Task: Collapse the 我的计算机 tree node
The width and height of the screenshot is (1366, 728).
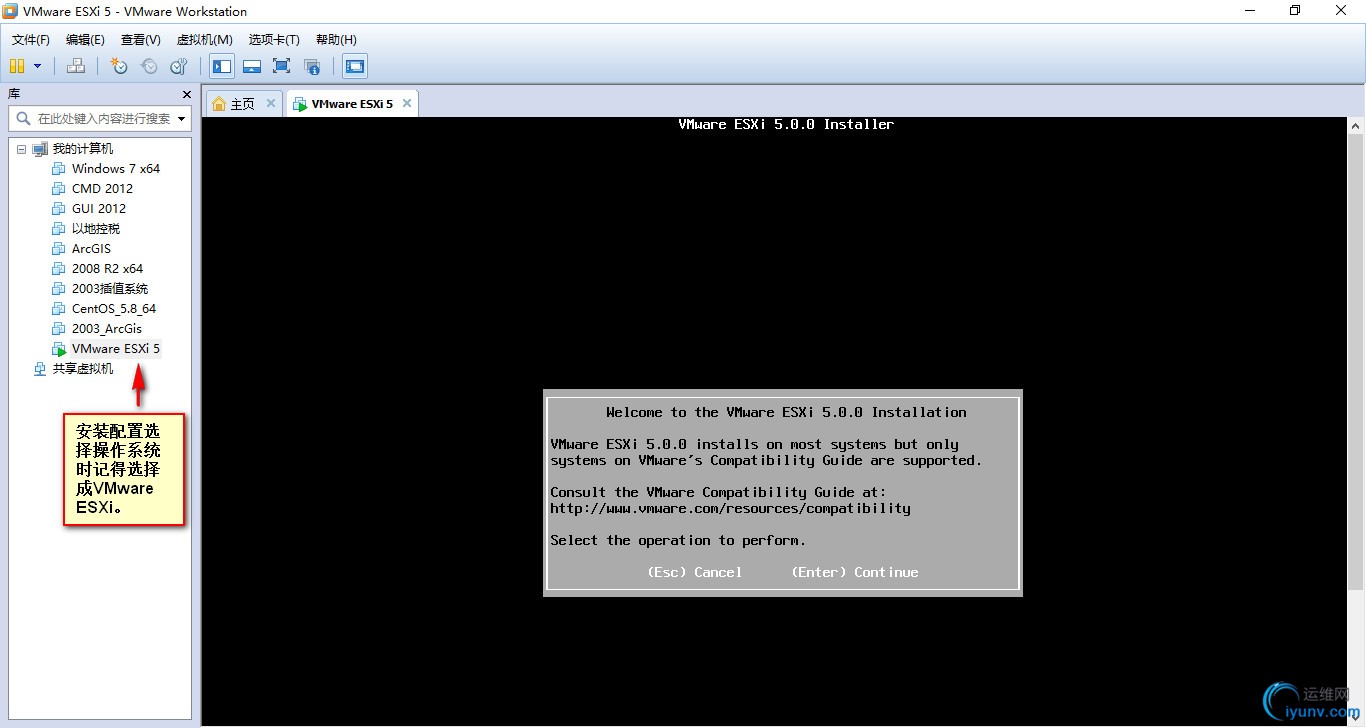Action: coord(21,149)
